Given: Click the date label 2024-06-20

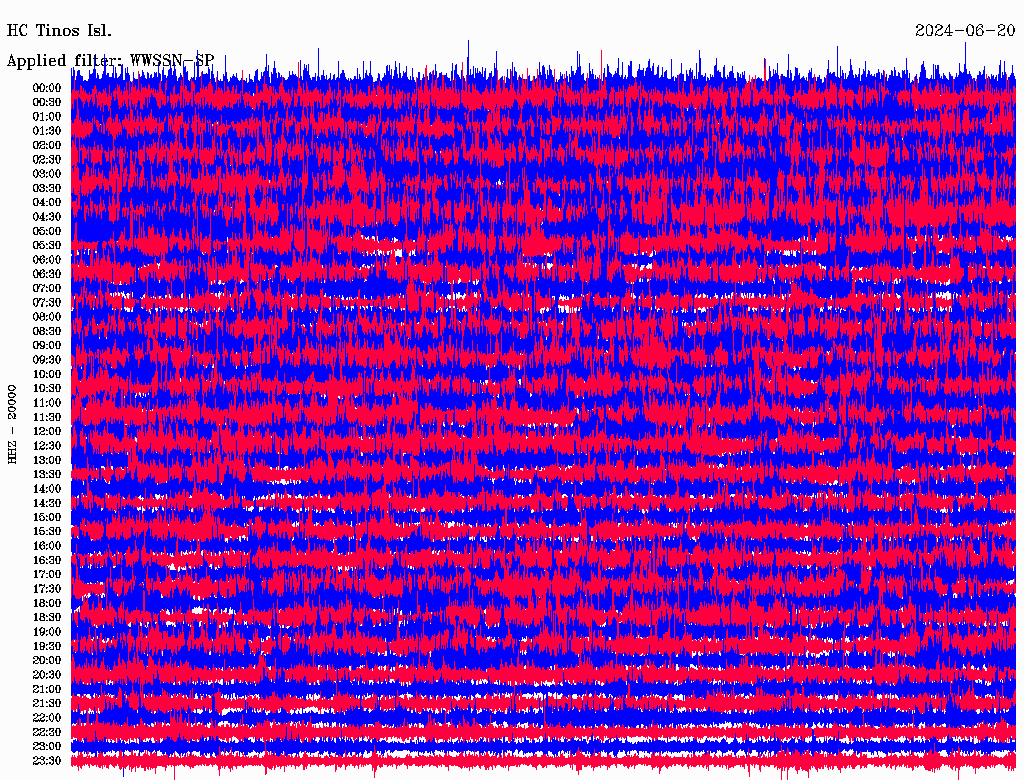Looking at the screenshot, I should pyautogui.click(x=965, y=31).
